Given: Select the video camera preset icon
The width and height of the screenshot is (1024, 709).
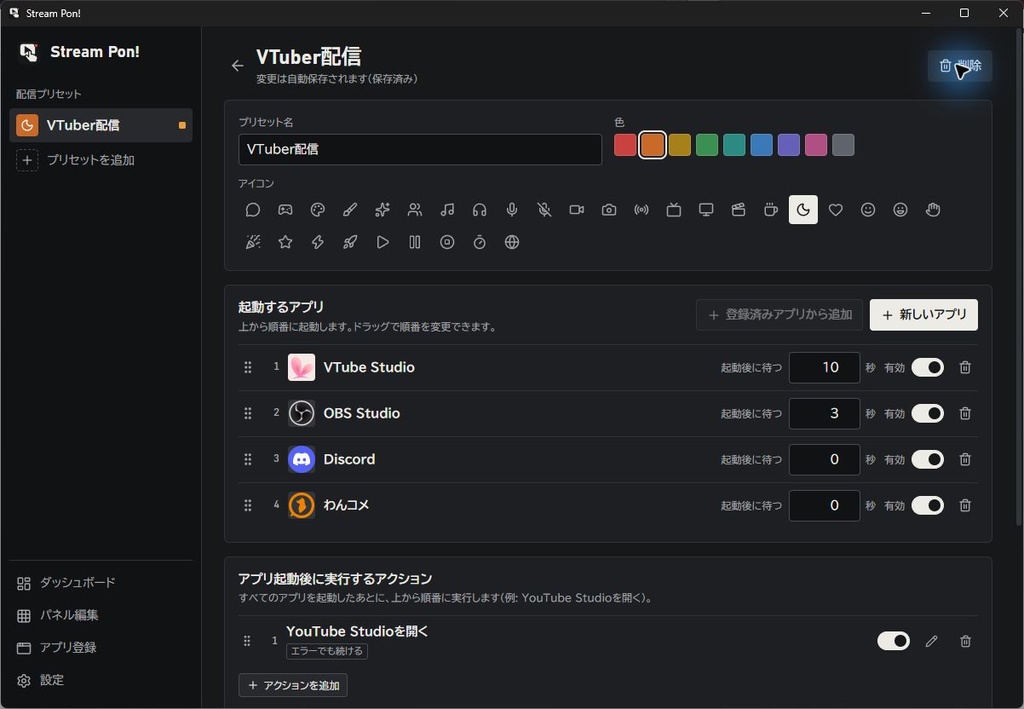Looking at the screenshot, I should 577,210.
